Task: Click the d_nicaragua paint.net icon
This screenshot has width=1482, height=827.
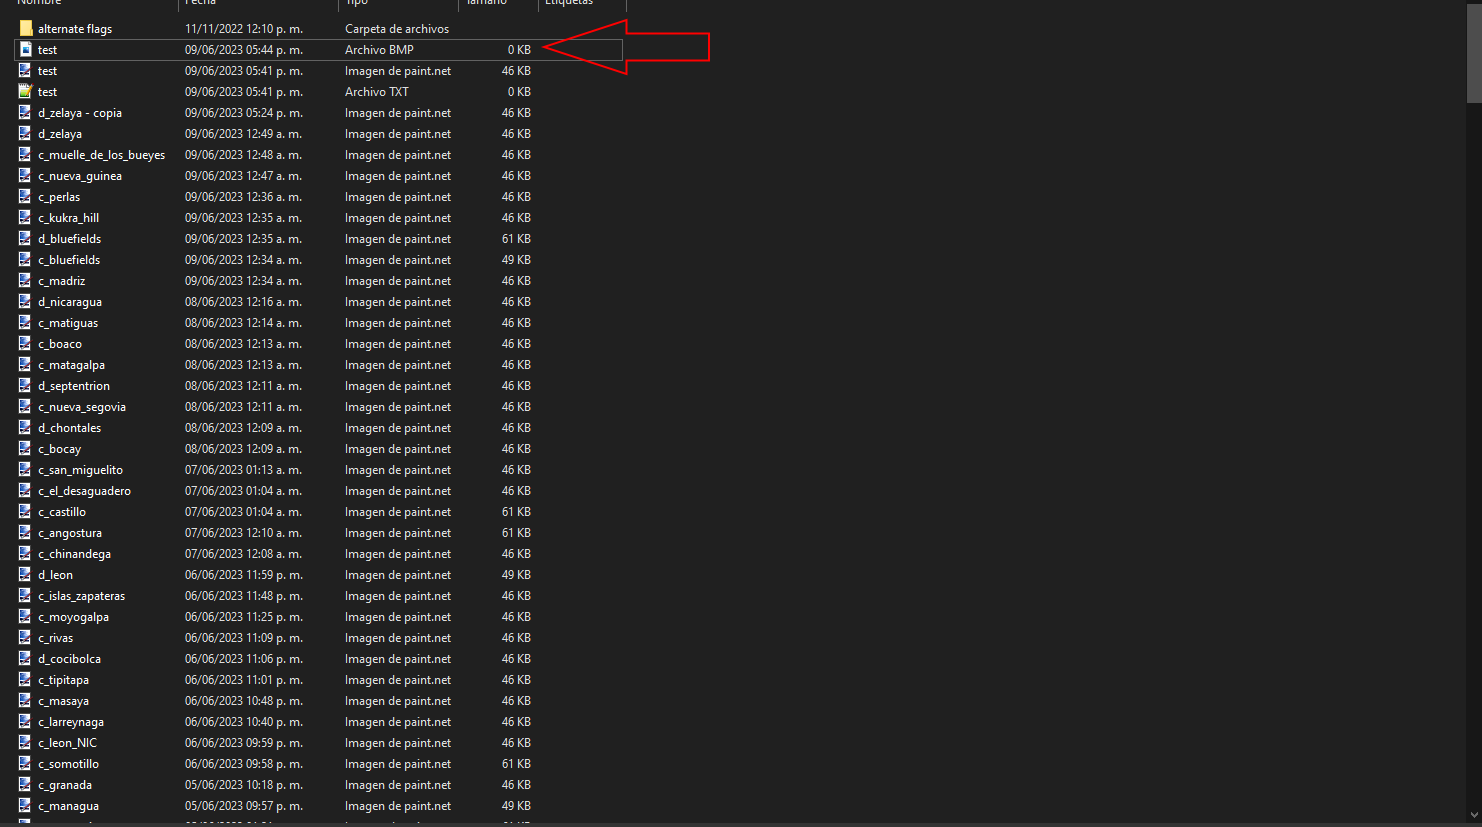Action: click(x=24, y=301)
